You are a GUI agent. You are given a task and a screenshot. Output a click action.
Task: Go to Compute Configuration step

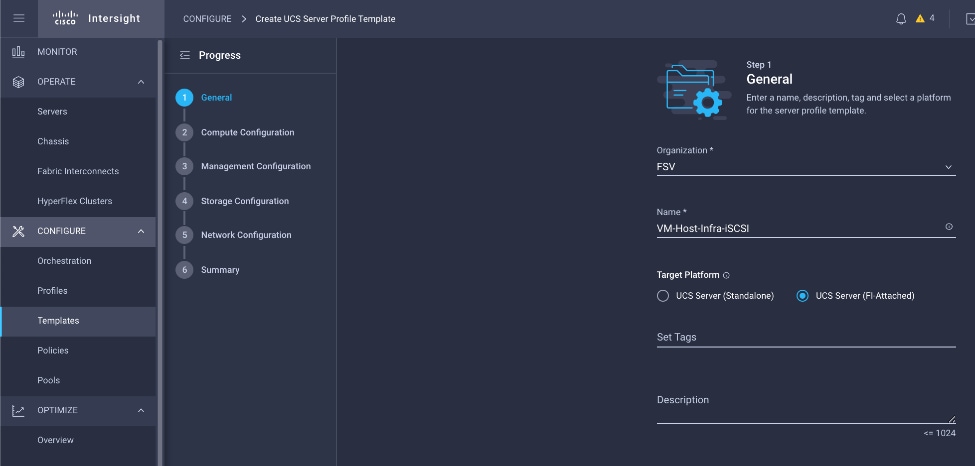(x=247, y=132)
